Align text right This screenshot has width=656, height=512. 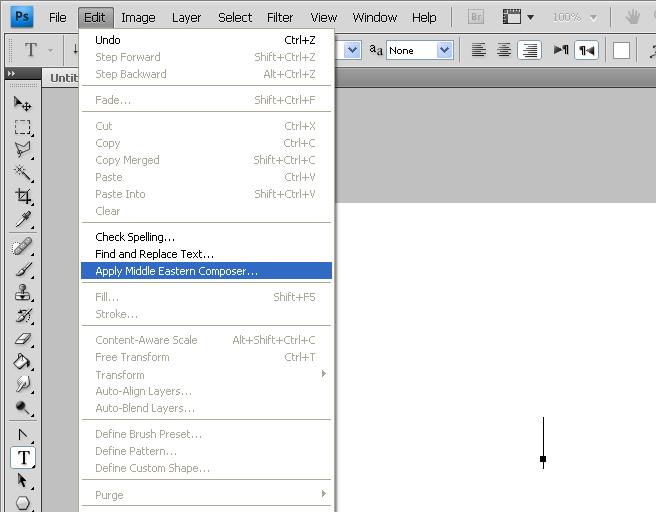pyautogui.click(x=530, y=50)
